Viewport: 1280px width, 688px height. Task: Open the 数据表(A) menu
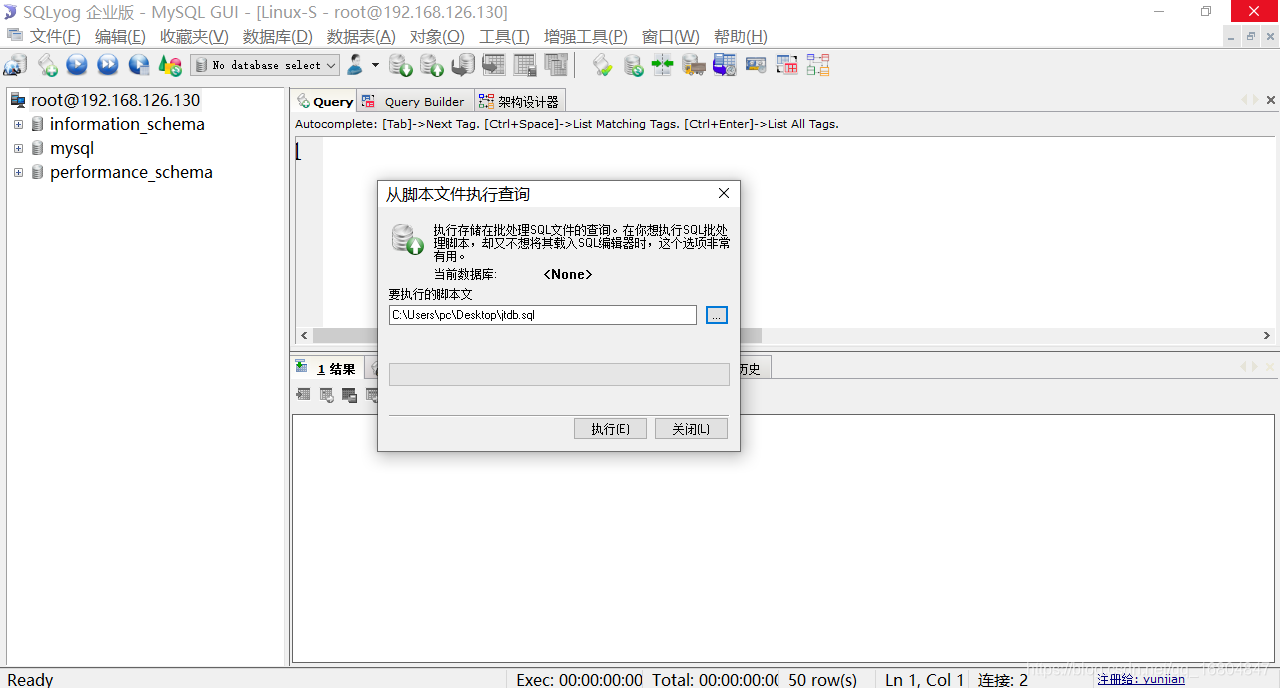tap(361, 36)
